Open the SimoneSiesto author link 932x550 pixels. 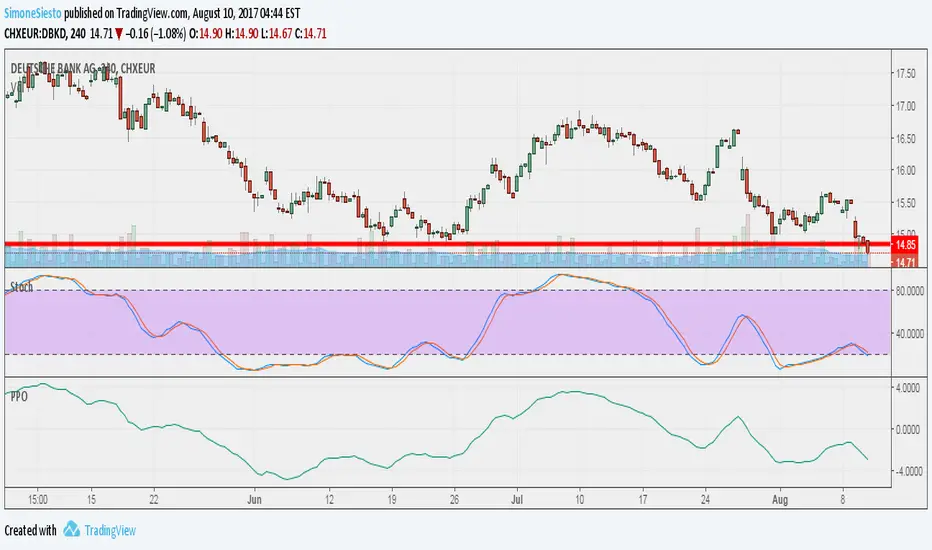tap(33, 12)
